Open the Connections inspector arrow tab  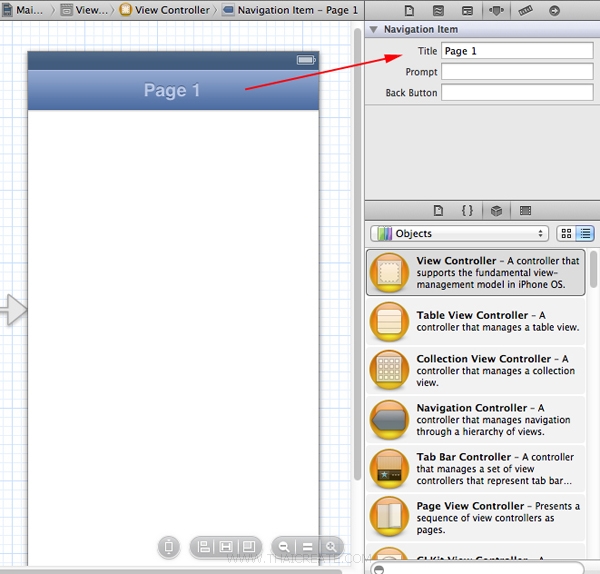point(554,10)
